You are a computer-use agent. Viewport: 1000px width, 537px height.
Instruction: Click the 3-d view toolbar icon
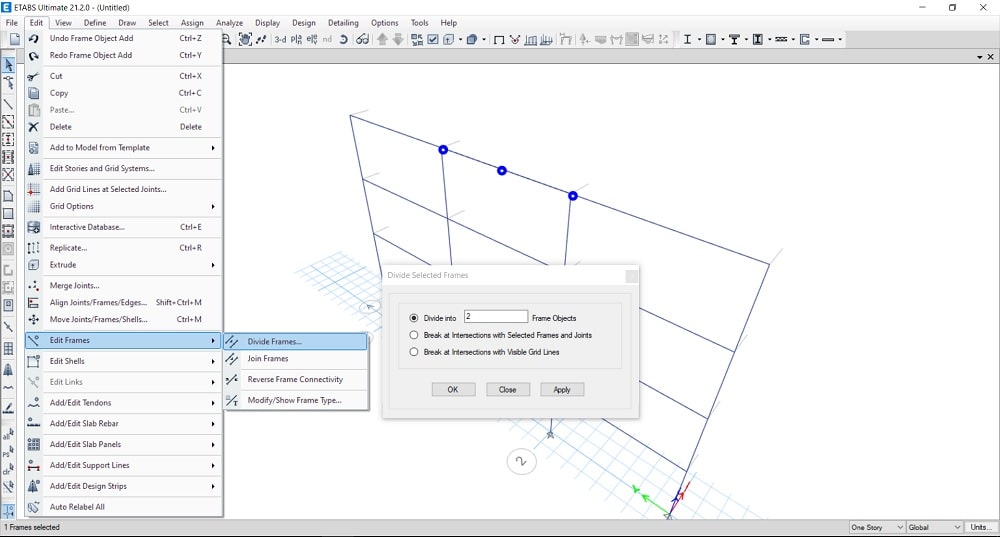point(280,40)
